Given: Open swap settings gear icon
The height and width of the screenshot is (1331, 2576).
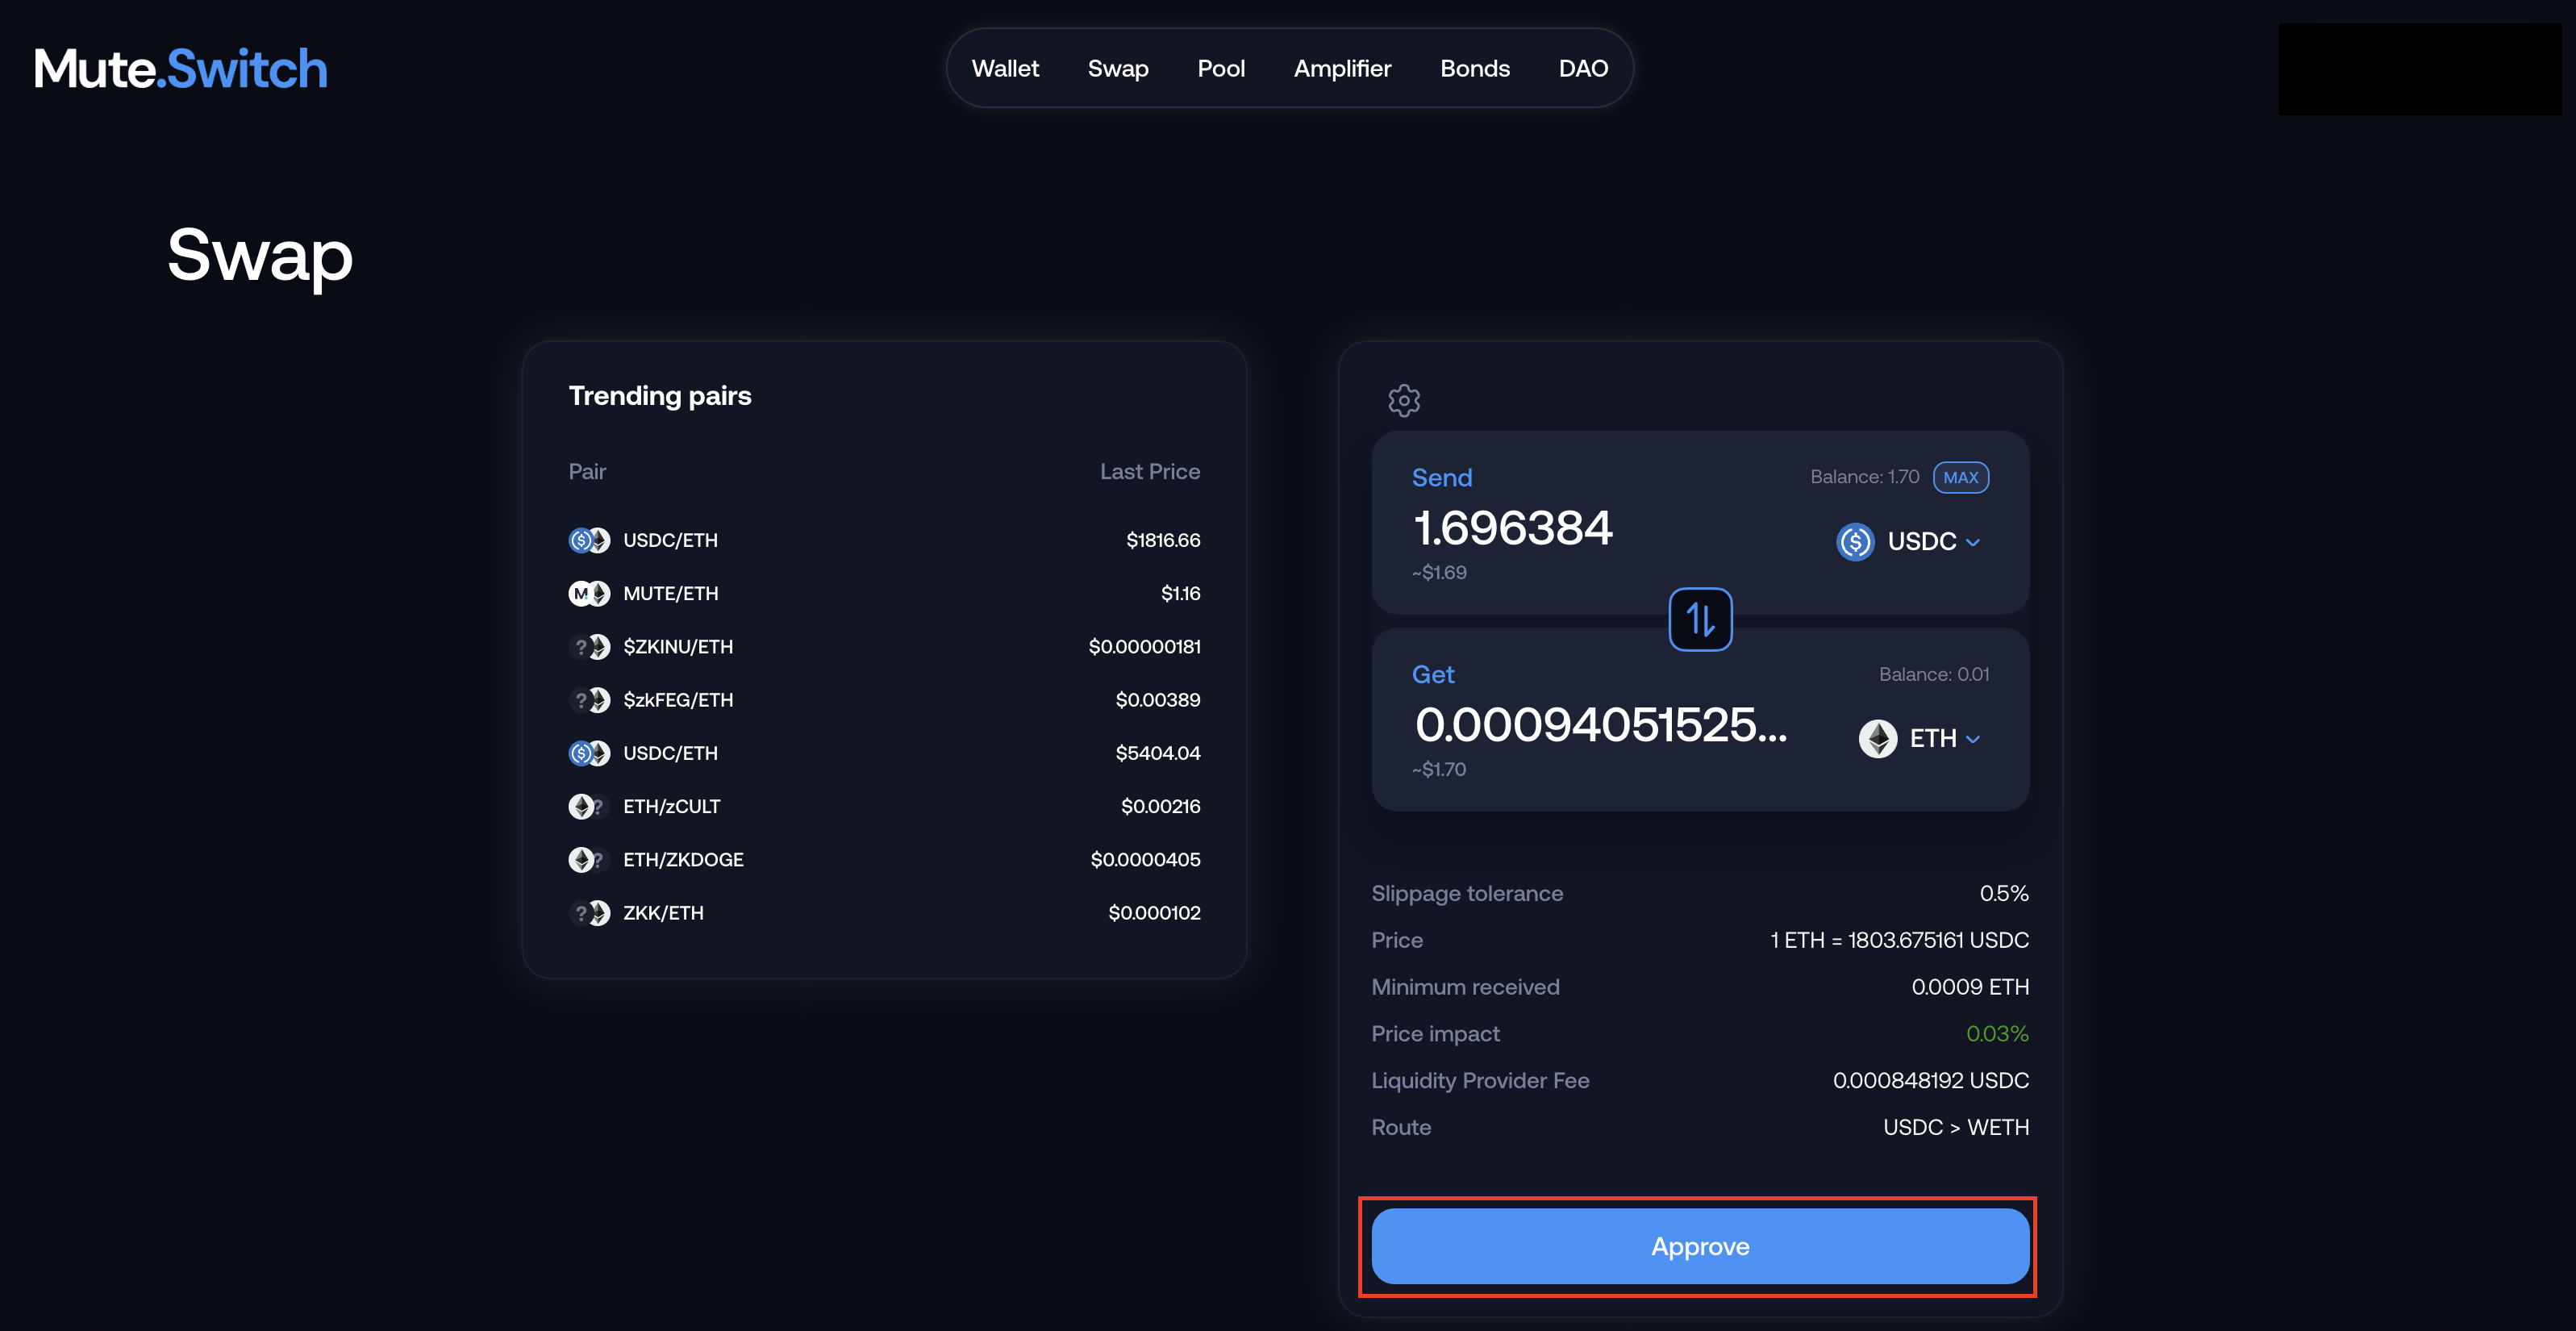Looking at the screenshot, I should coord(1404,400).
